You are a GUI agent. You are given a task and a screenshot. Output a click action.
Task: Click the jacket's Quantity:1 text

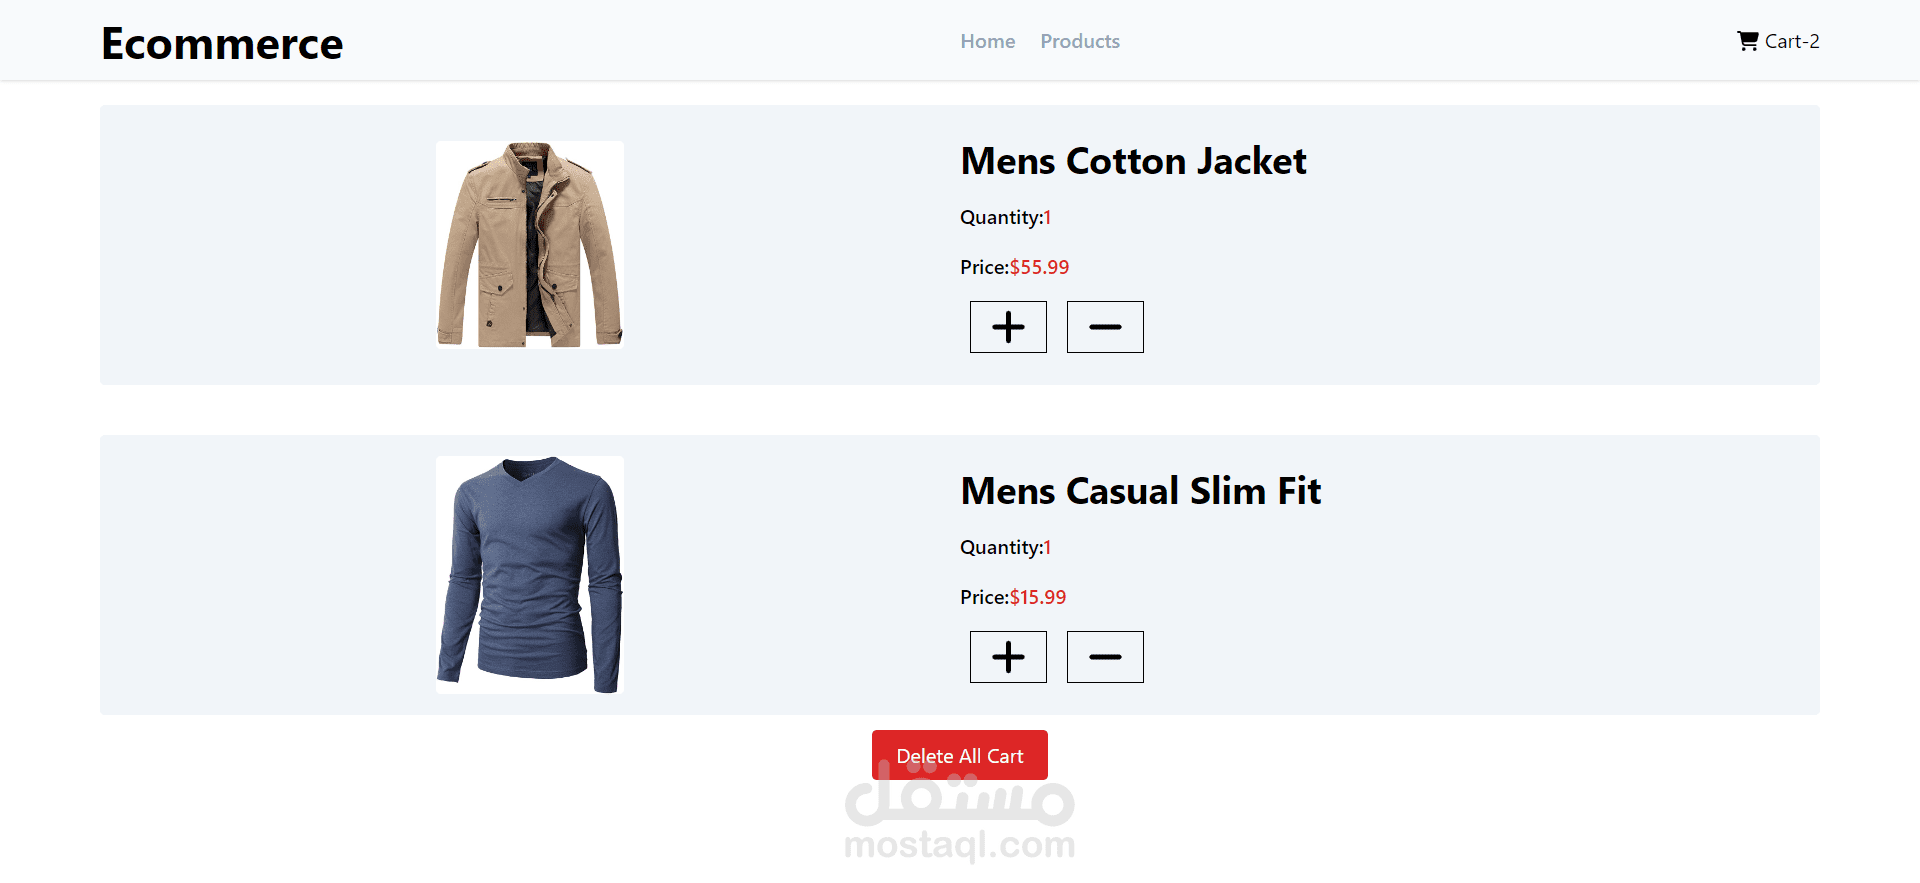[x=1005, y=217]
